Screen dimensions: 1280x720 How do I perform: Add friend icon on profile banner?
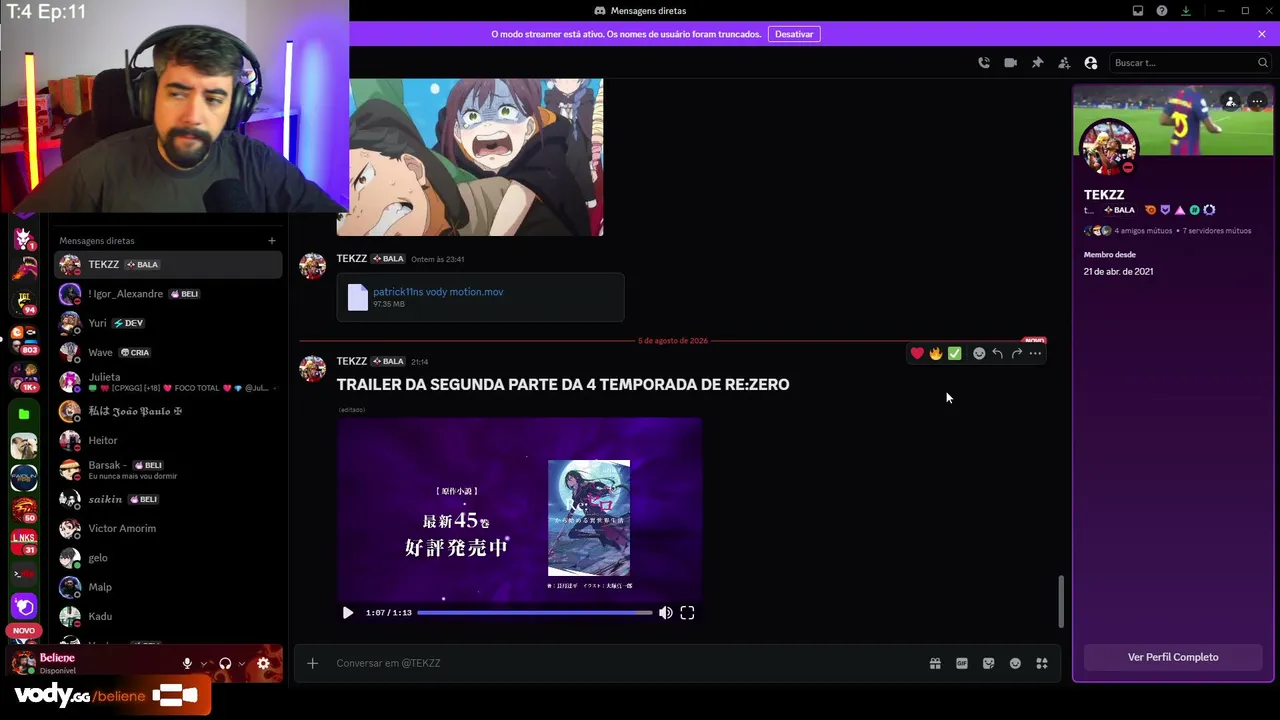[x=1231, y=101]
